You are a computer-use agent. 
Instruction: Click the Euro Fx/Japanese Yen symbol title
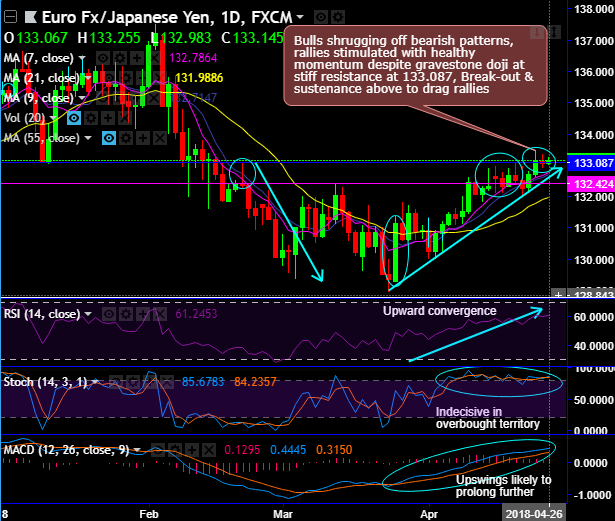128,17
